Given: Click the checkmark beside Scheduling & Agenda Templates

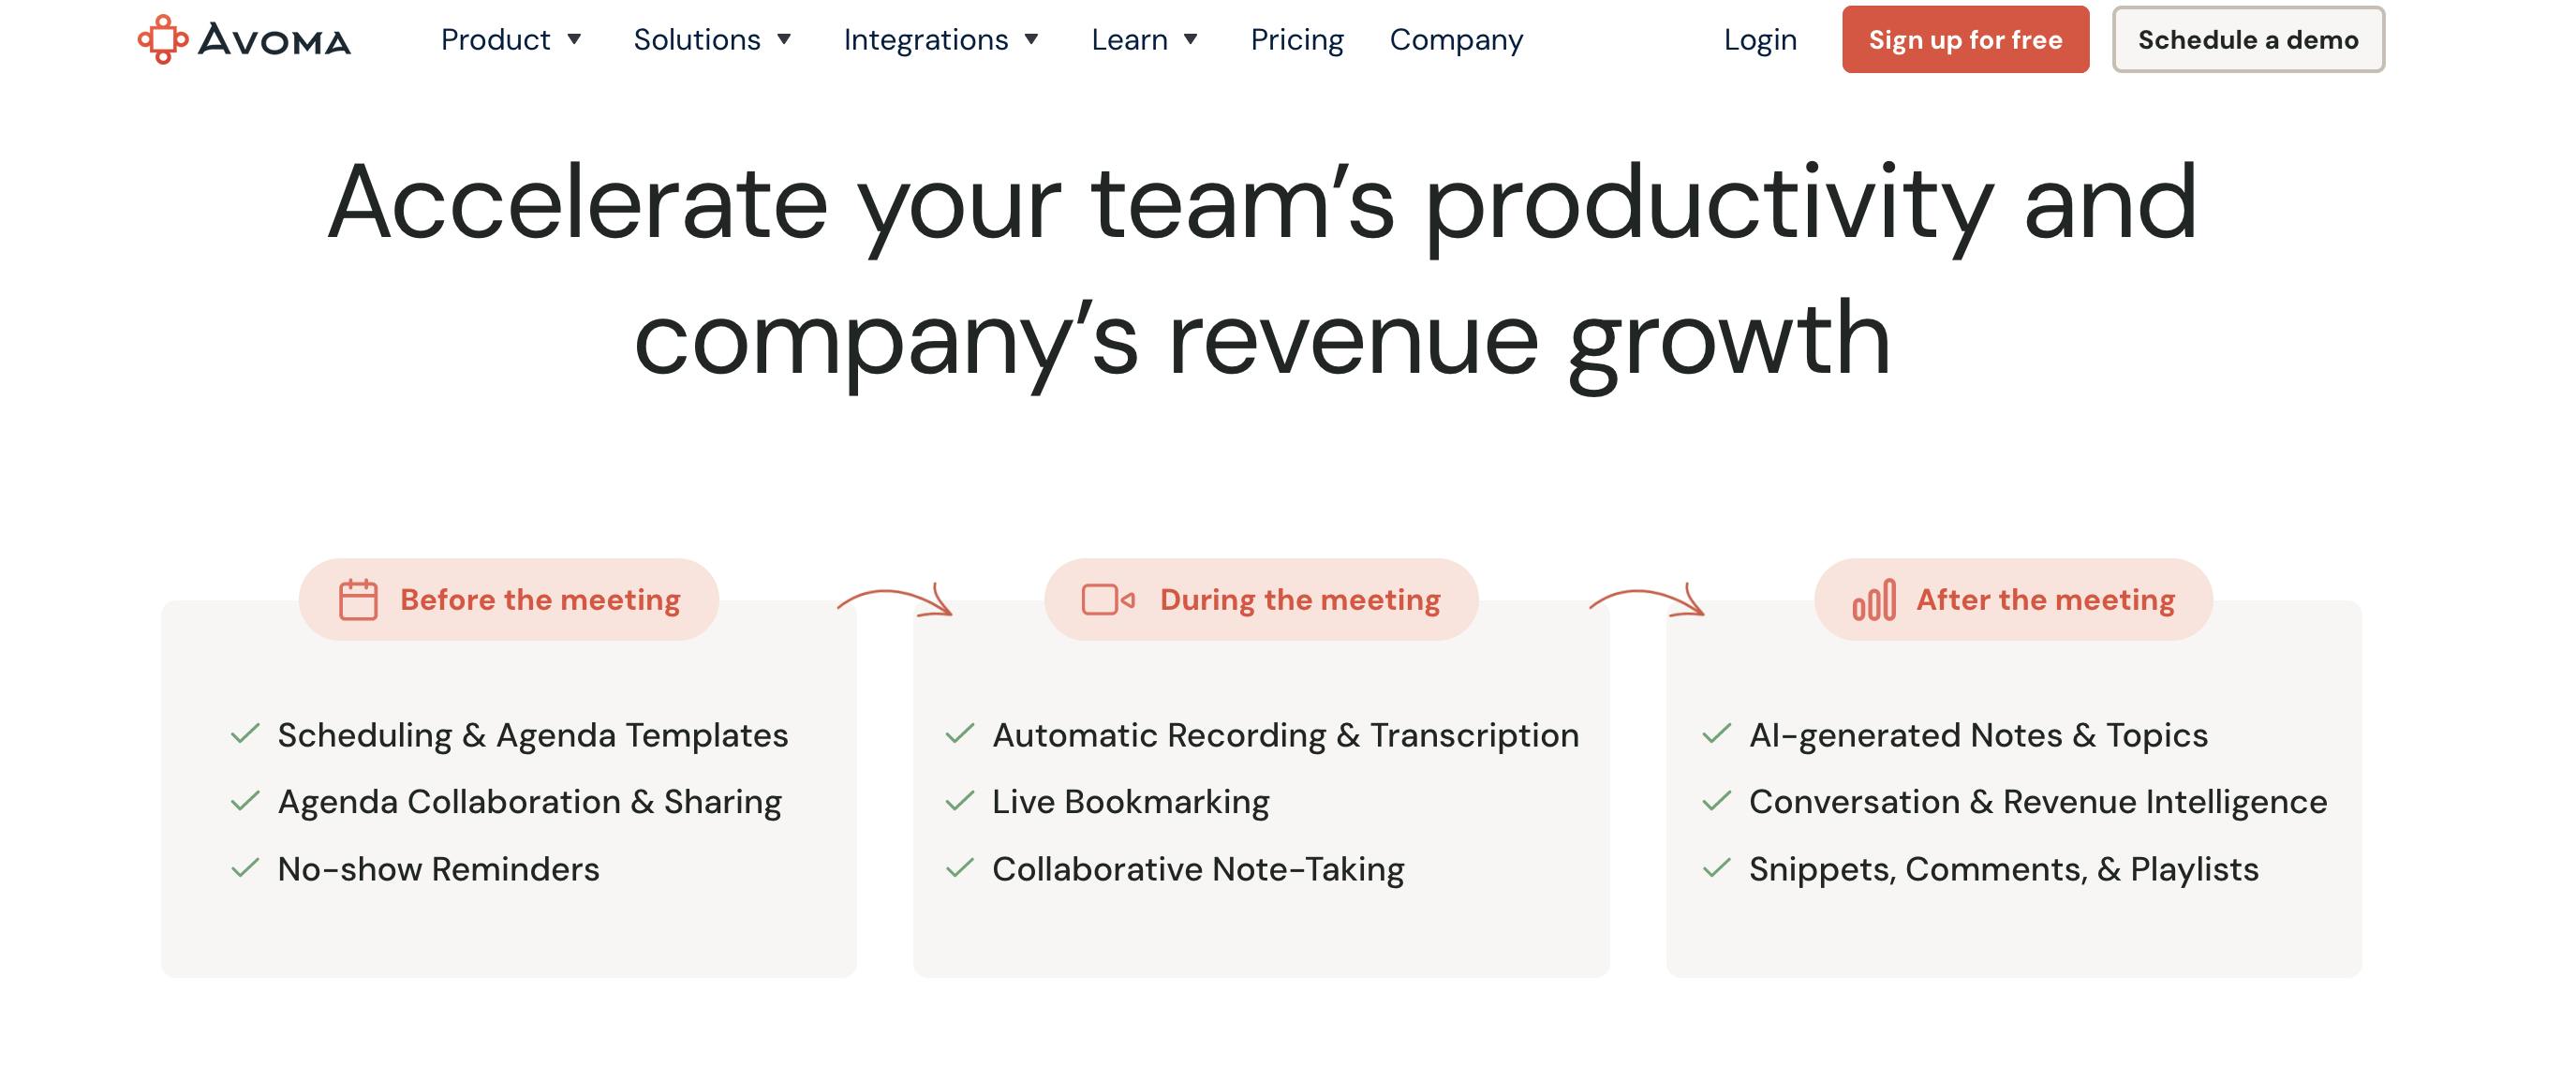Looking at the screenshot, I should [x=245, y=735].
